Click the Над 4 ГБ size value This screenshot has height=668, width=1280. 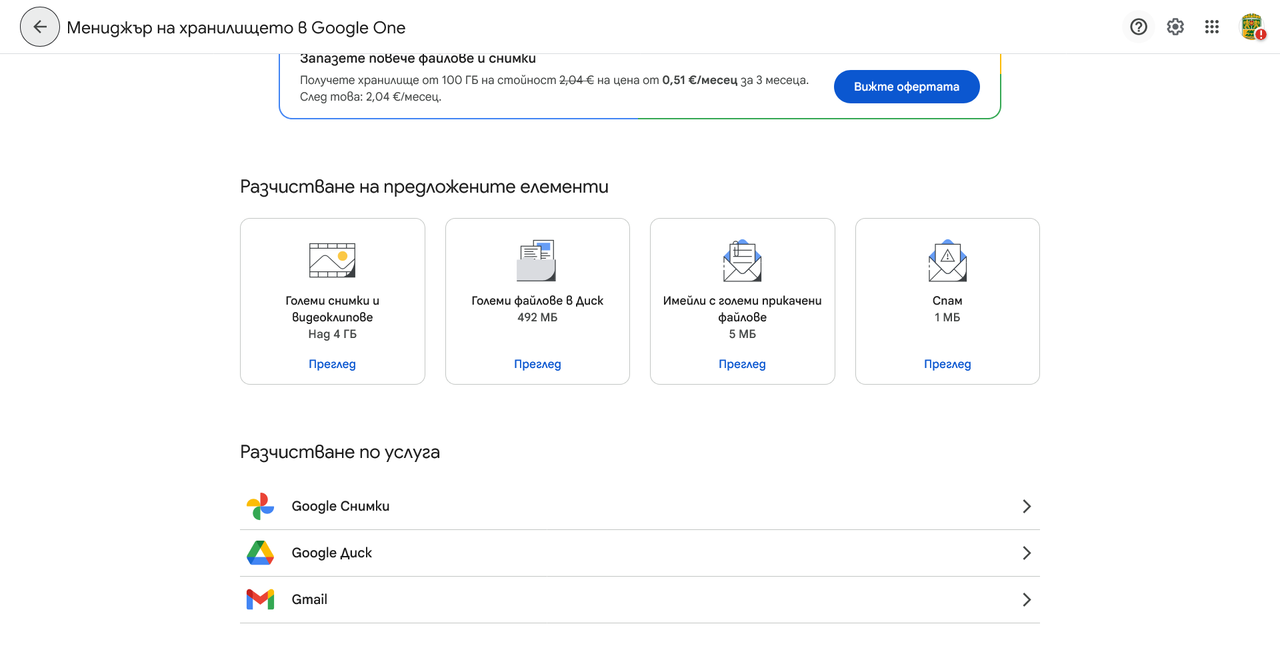pyautogui.click(x=332, y=334)
